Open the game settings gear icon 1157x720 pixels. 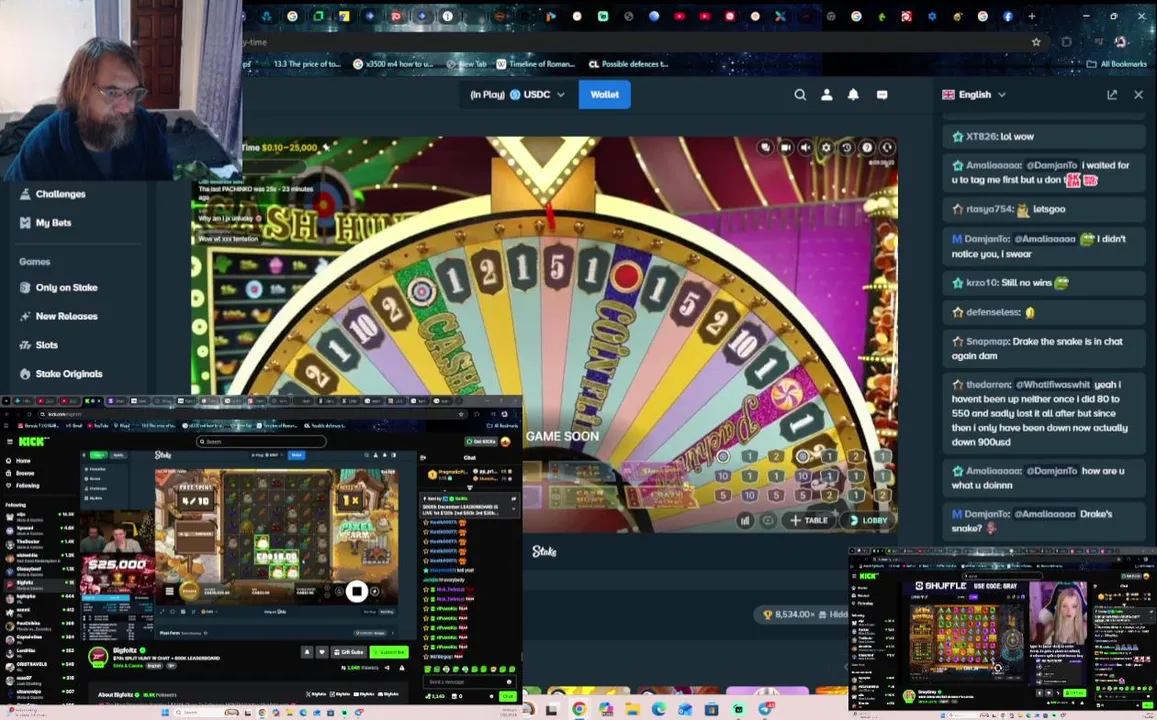click(826, 148)
